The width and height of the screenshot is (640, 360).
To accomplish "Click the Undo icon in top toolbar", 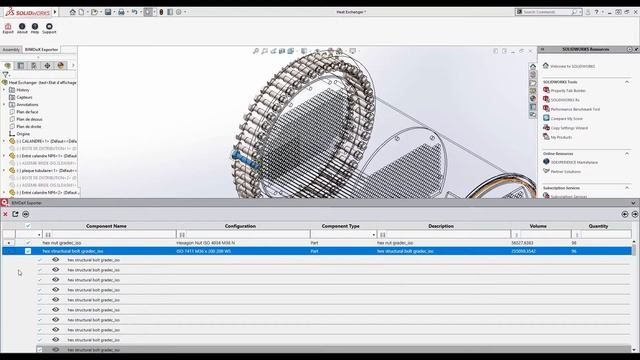I will [134, 12].
